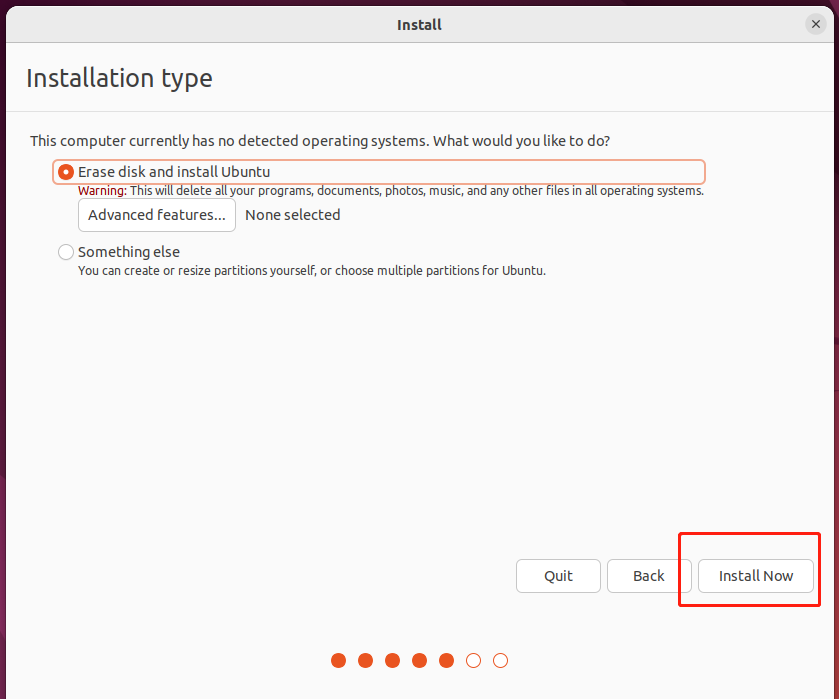Screen dimensions: 839x699
Task: Click the first empty progress dot
Action: (474, 660)
